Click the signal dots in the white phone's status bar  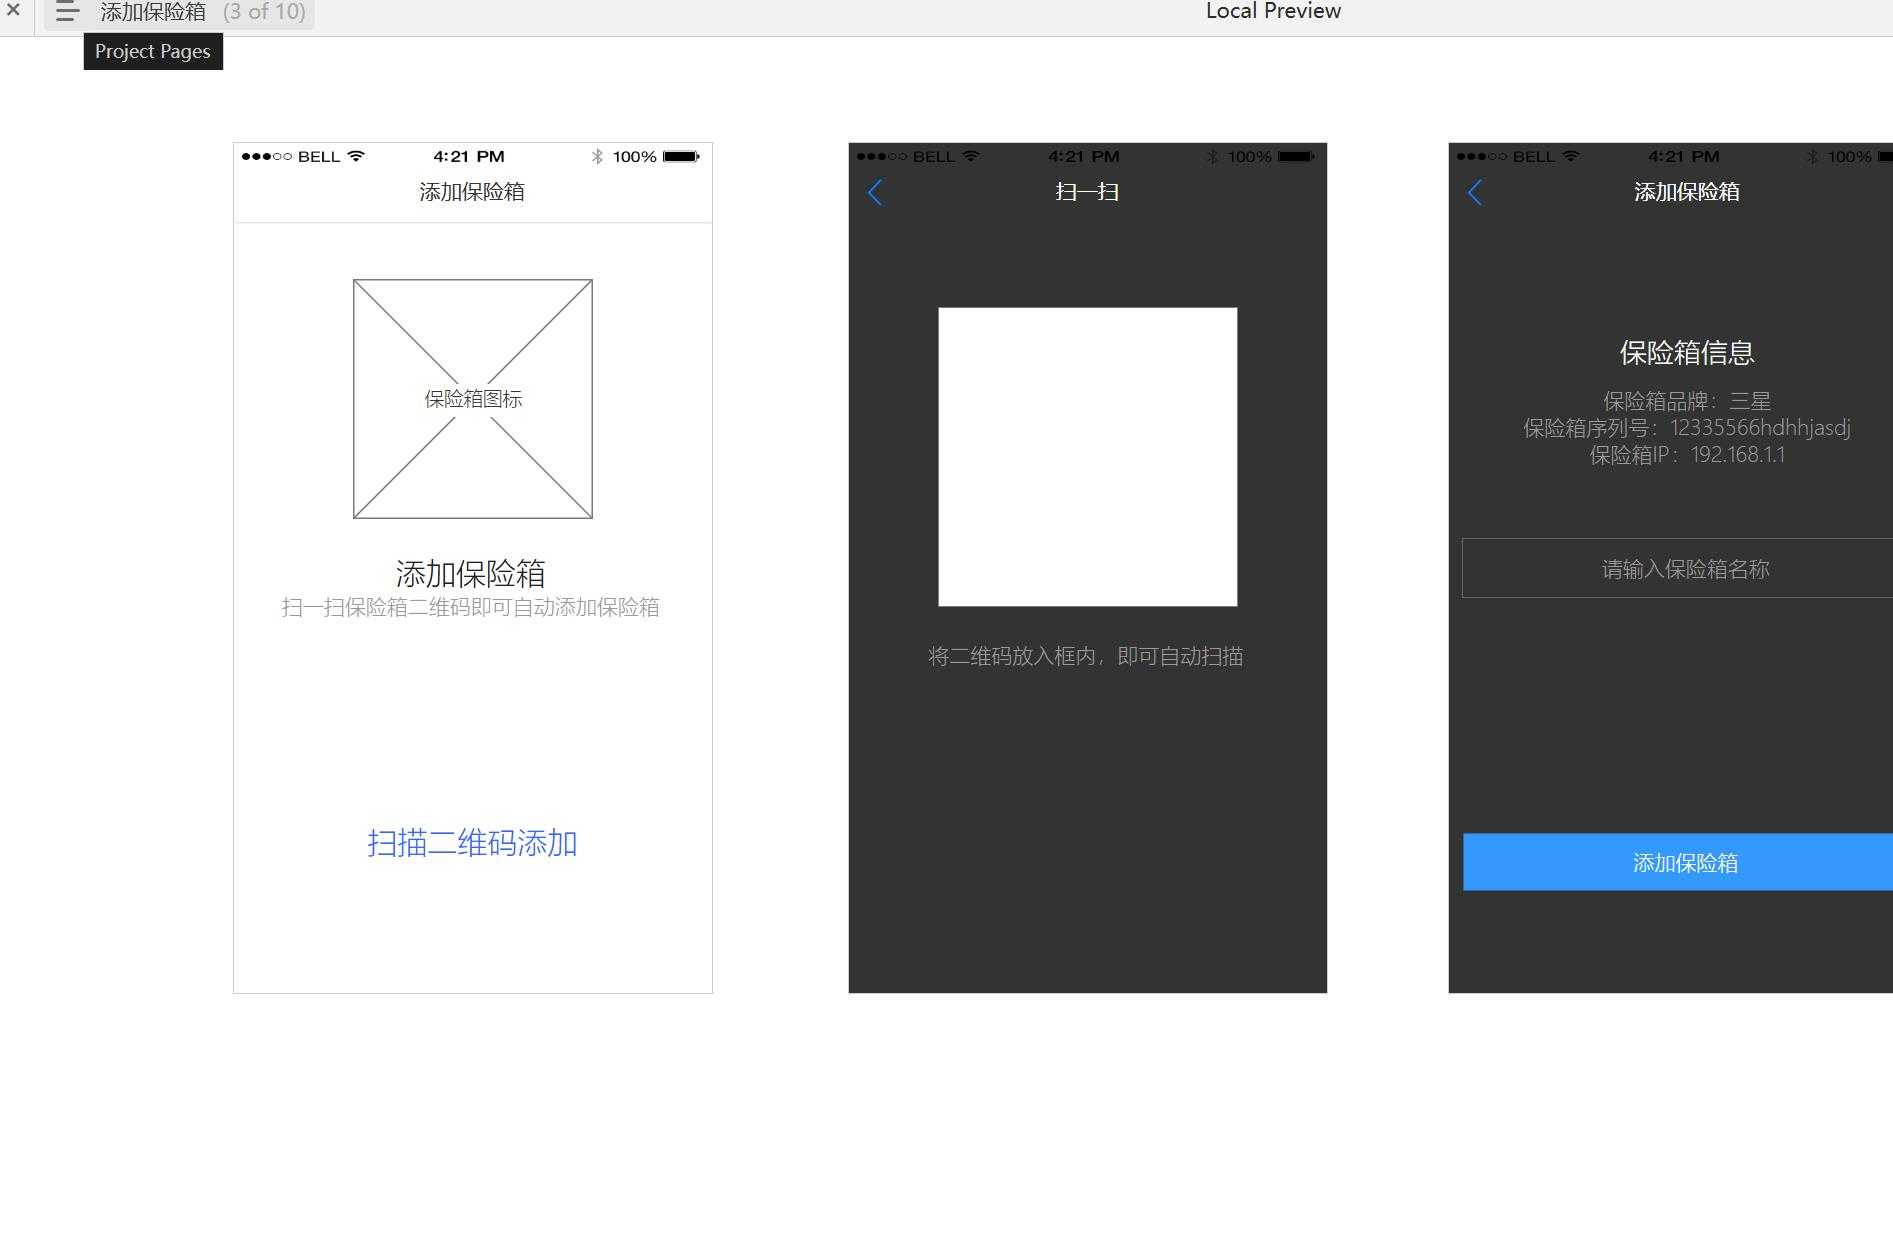266,156
